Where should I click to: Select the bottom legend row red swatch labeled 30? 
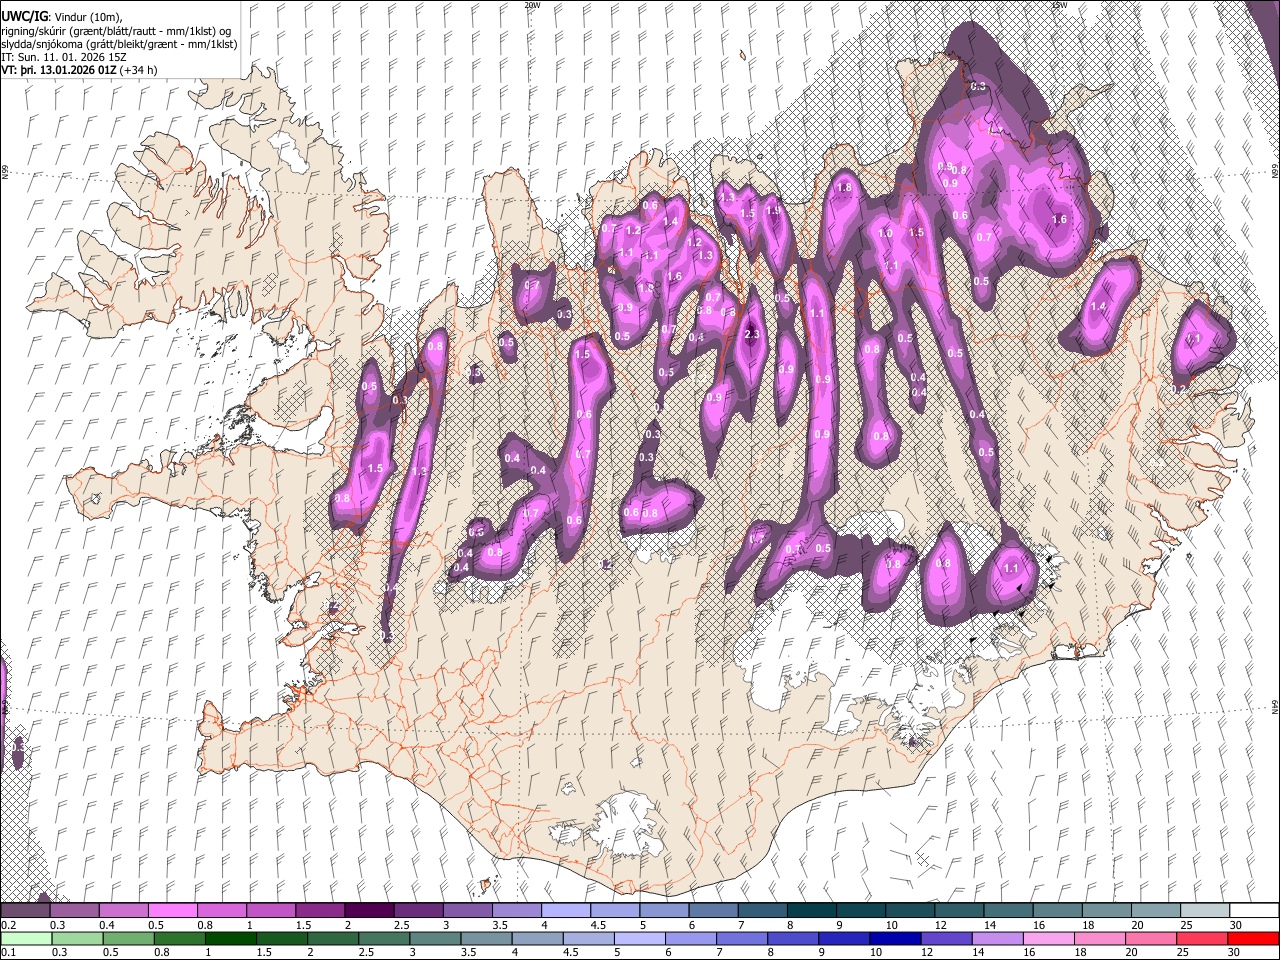(x=1254, y=938)
